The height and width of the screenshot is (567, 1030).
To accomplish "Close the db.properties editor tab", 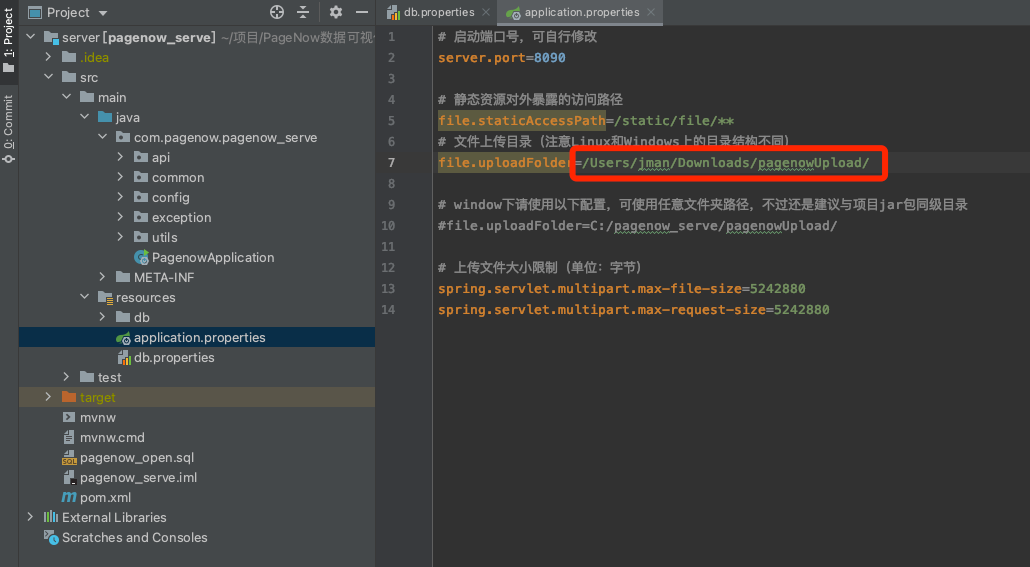I will point(486,12).
